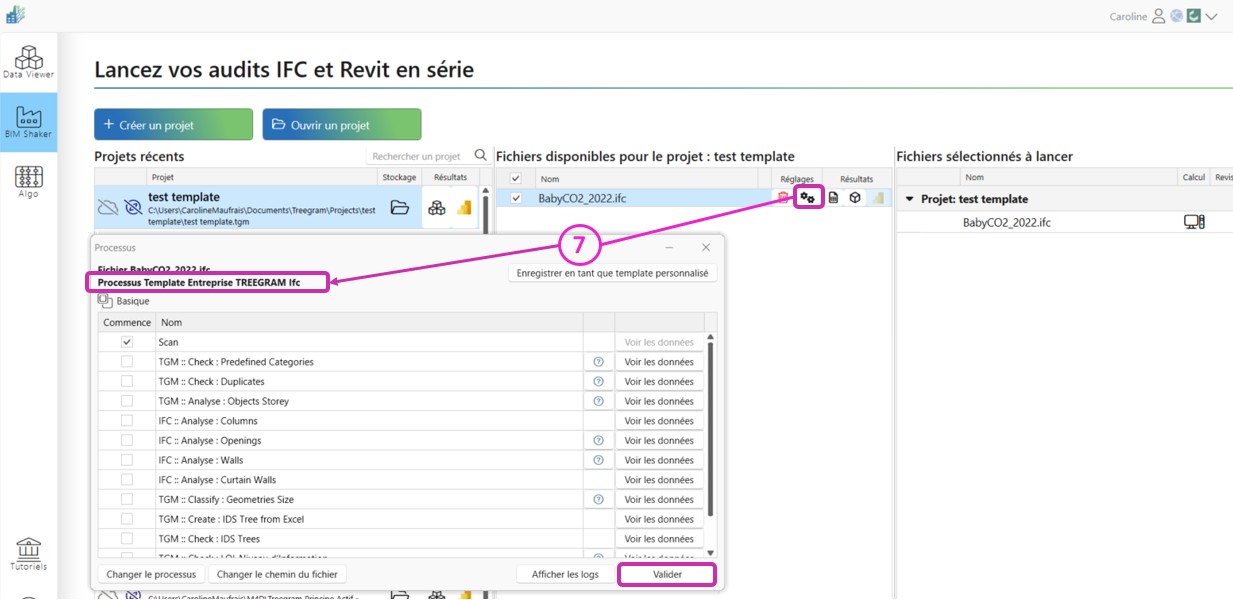Click Créer un projet button
Image resolution: width=1233 pixels, height=600 pixels.
[173, 125]
